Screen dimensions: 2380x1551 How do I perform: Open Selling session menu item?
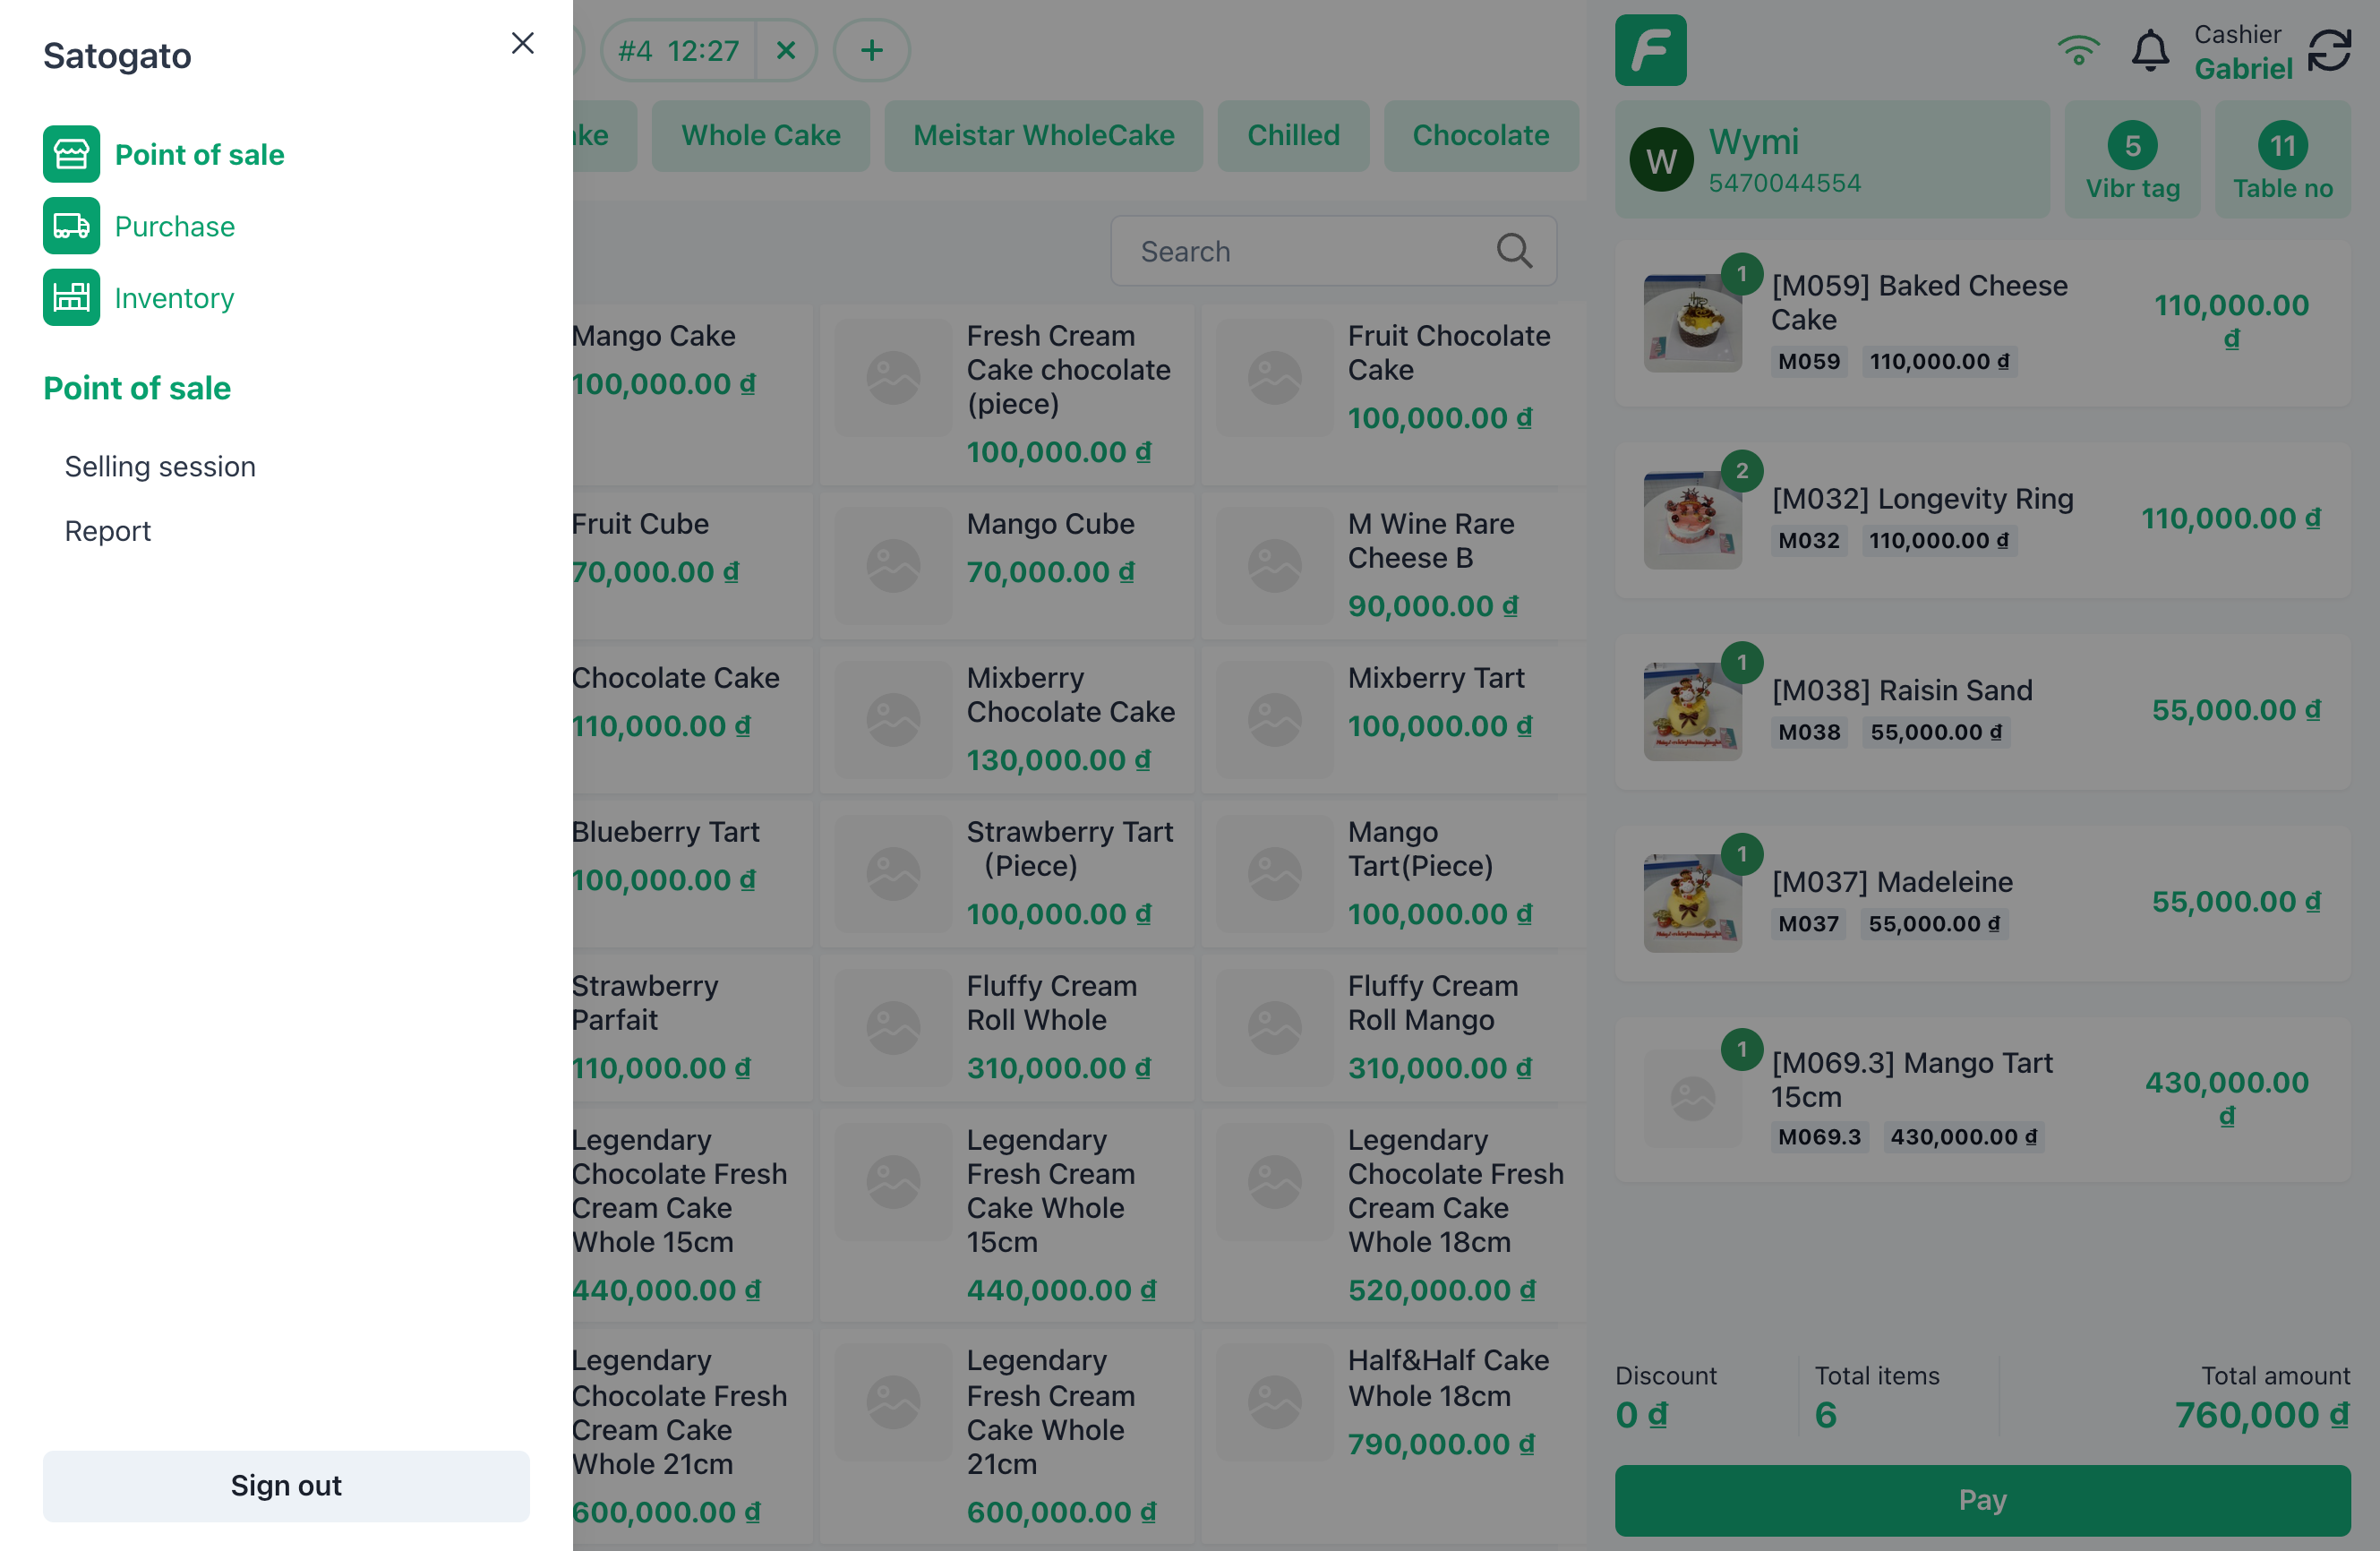160,467
